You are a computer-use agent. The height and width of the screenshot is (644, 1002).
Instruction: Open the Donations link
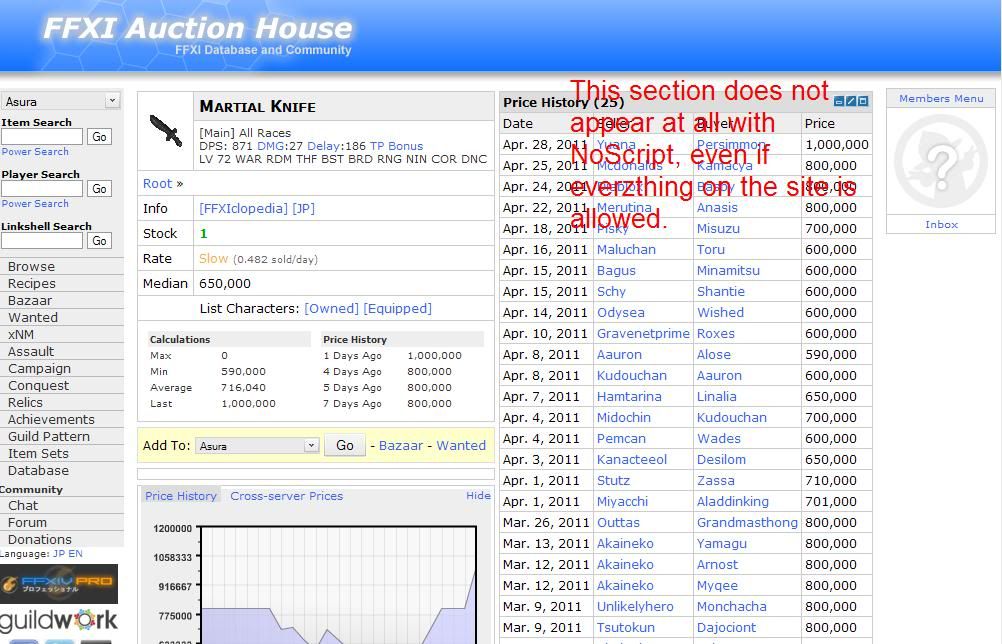pos(40,540)
